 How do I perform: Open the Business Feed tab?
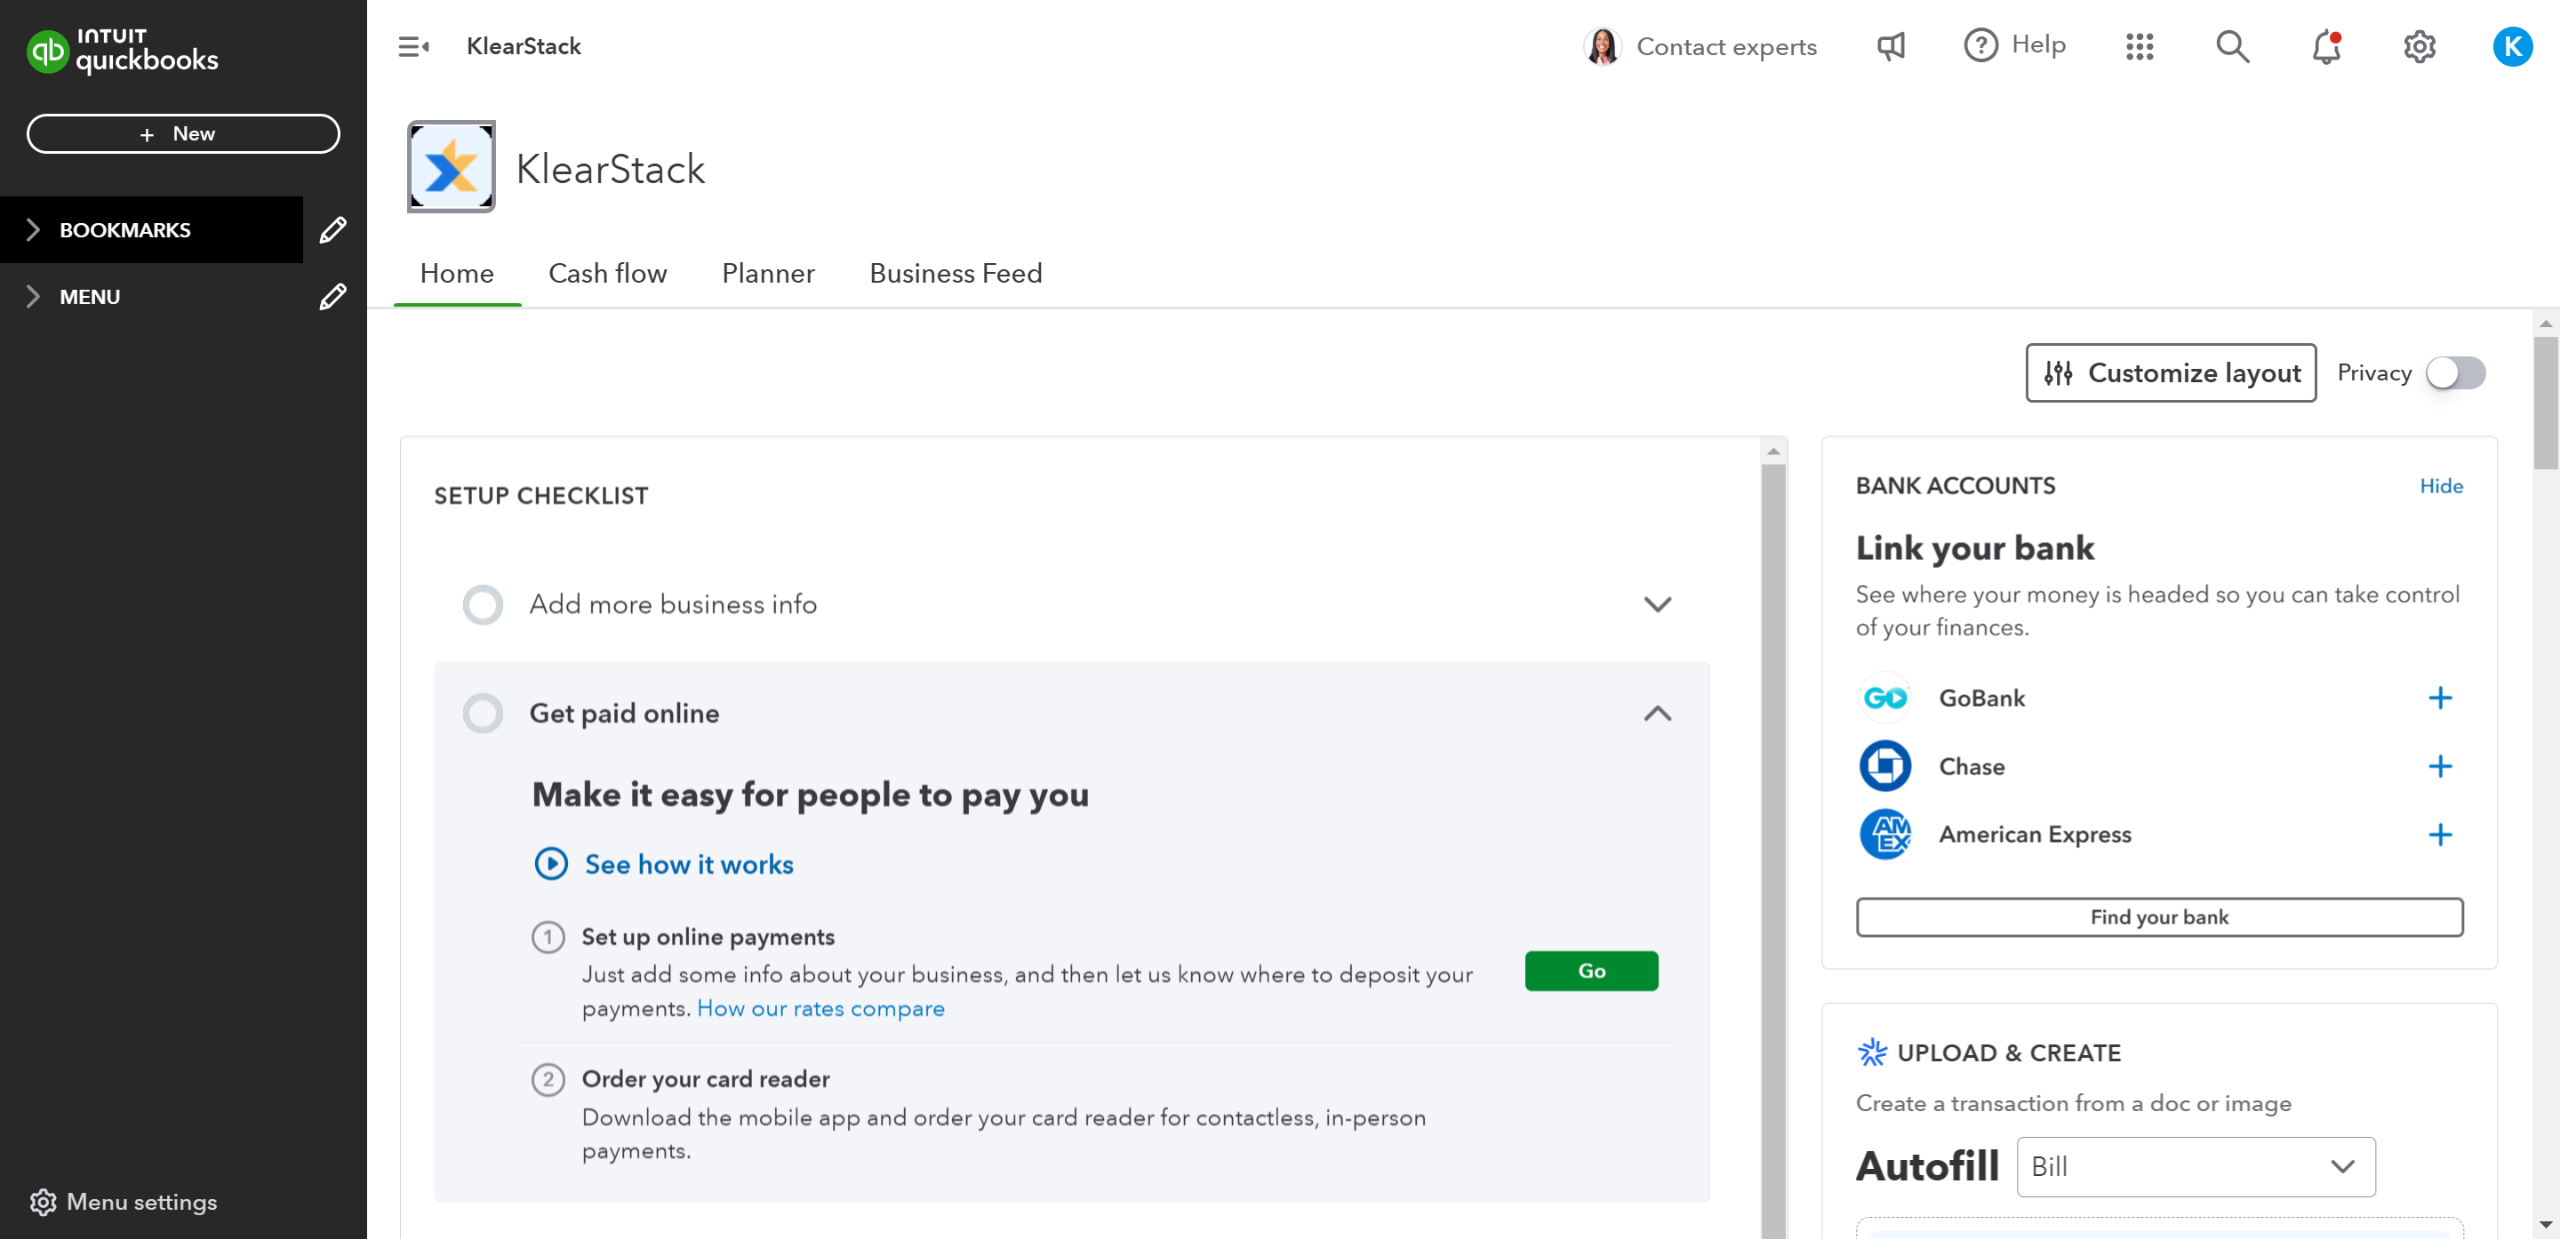click(x=955, y=273)
